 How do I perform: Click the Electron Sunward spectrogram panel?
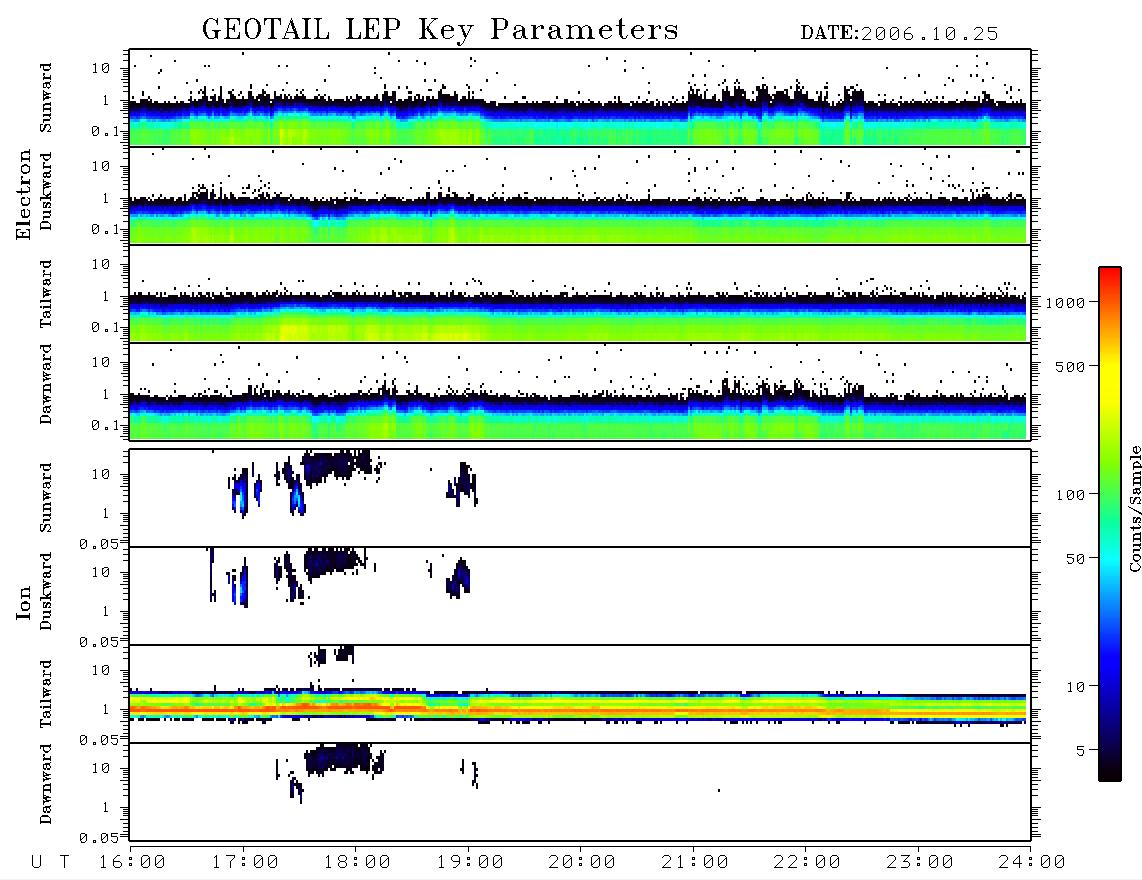point(580,98)
